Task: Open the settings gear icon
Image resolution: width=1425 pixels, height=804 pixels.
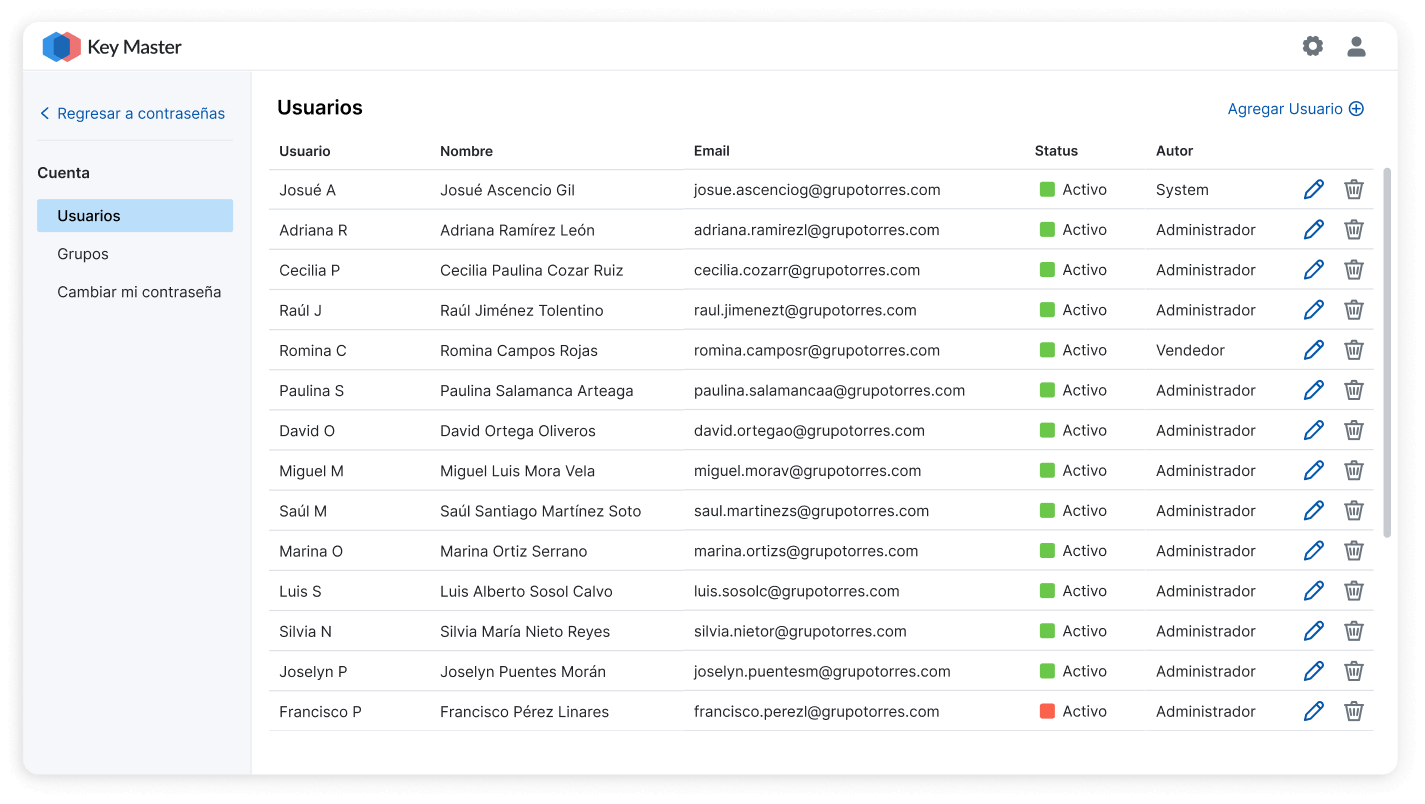Action: tap(1312, 46)
